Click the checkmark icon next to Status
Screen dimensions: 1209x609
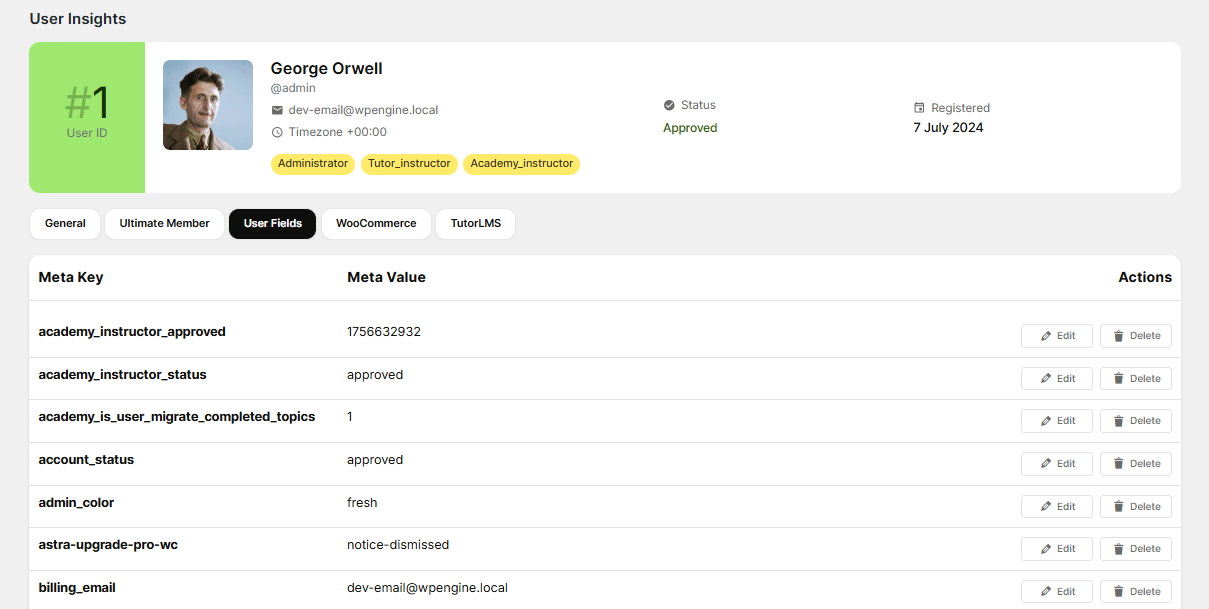pos(669,105)
